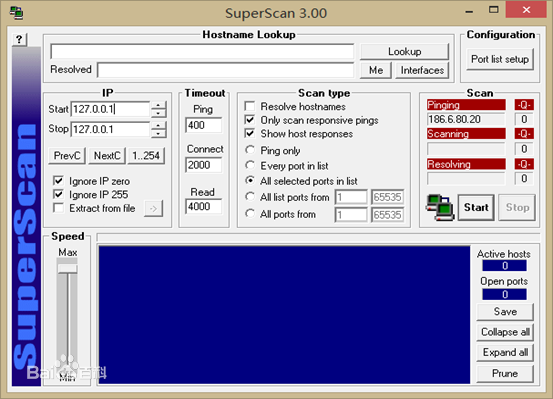The height and width of the screenshot is (399, 553).
Task: Click All list ports from 65535 field
Action: pyautogui.click(x=387, y=197)
